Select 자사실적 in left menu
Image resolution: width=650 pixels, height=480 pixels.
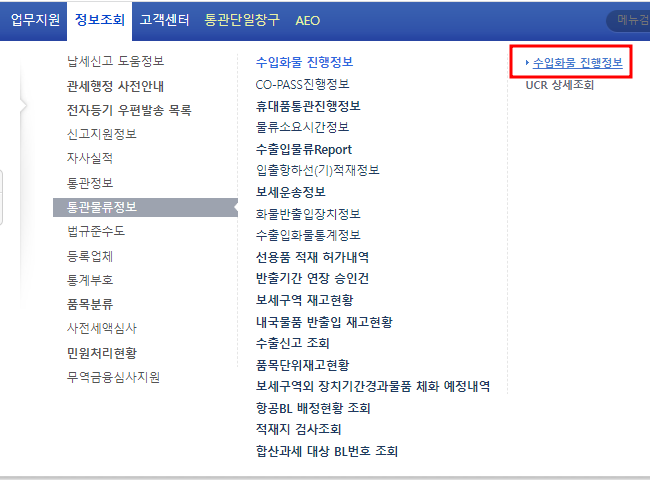coord(90,158)
